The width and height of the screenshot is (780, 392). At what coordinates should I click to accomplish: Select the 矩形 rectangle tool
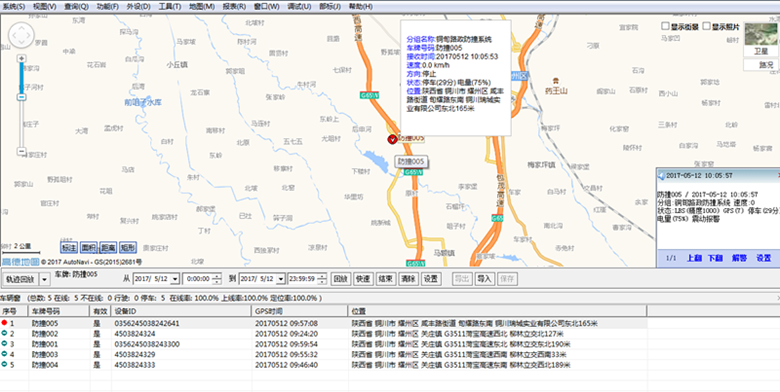tap(128, 247)
